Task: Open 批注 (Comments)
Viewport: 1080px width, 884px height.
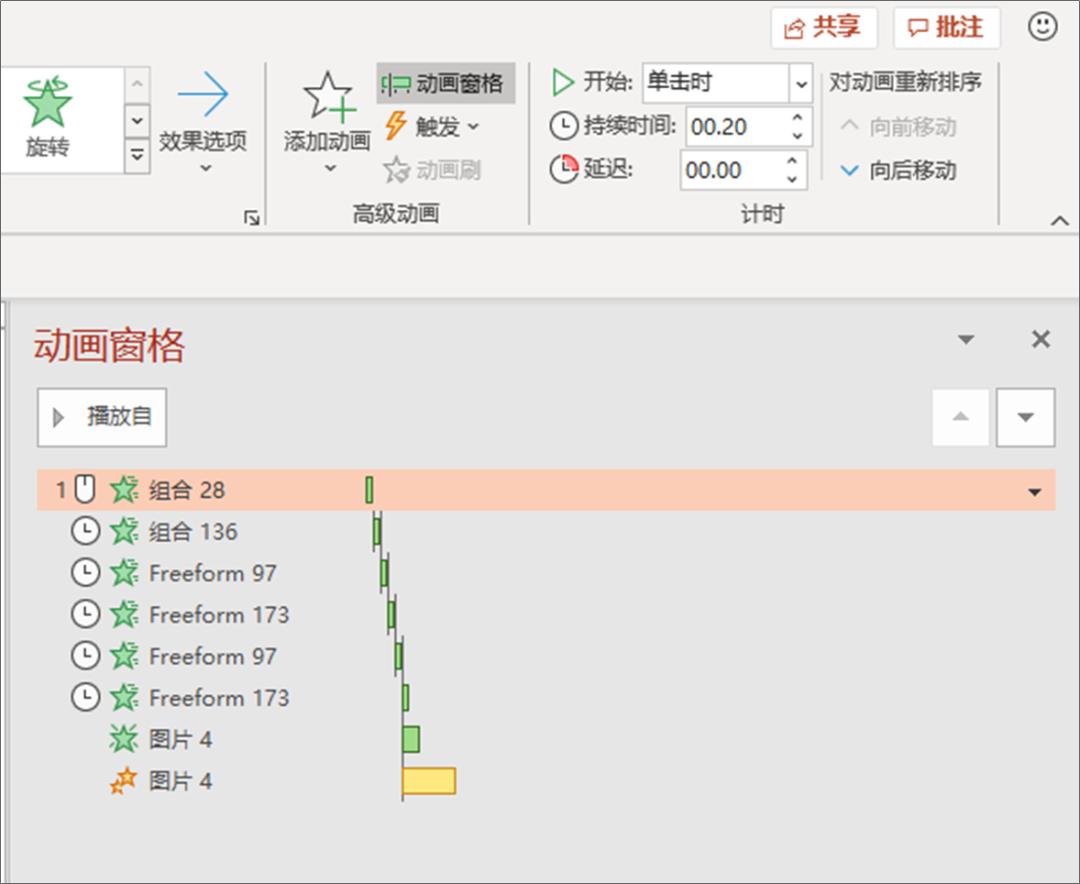Action: 944,27
